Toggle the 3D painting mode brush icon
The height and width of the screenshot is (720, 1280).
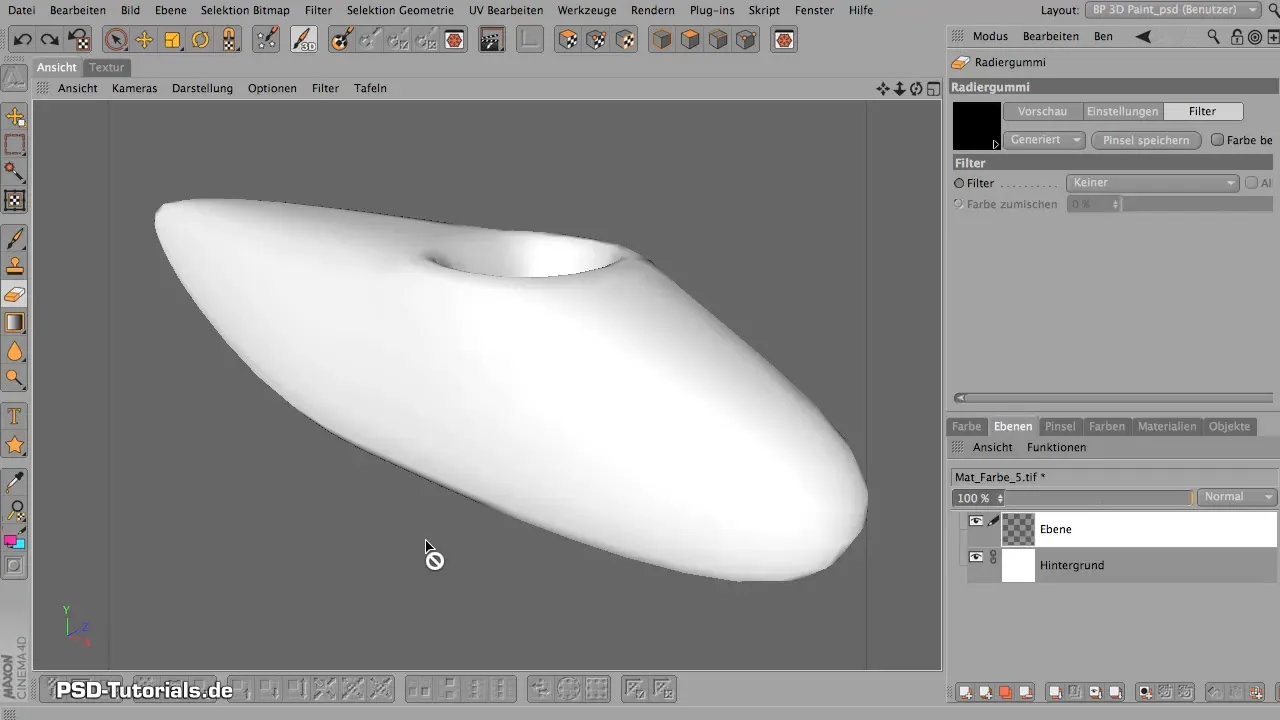[x=304, y=40]
